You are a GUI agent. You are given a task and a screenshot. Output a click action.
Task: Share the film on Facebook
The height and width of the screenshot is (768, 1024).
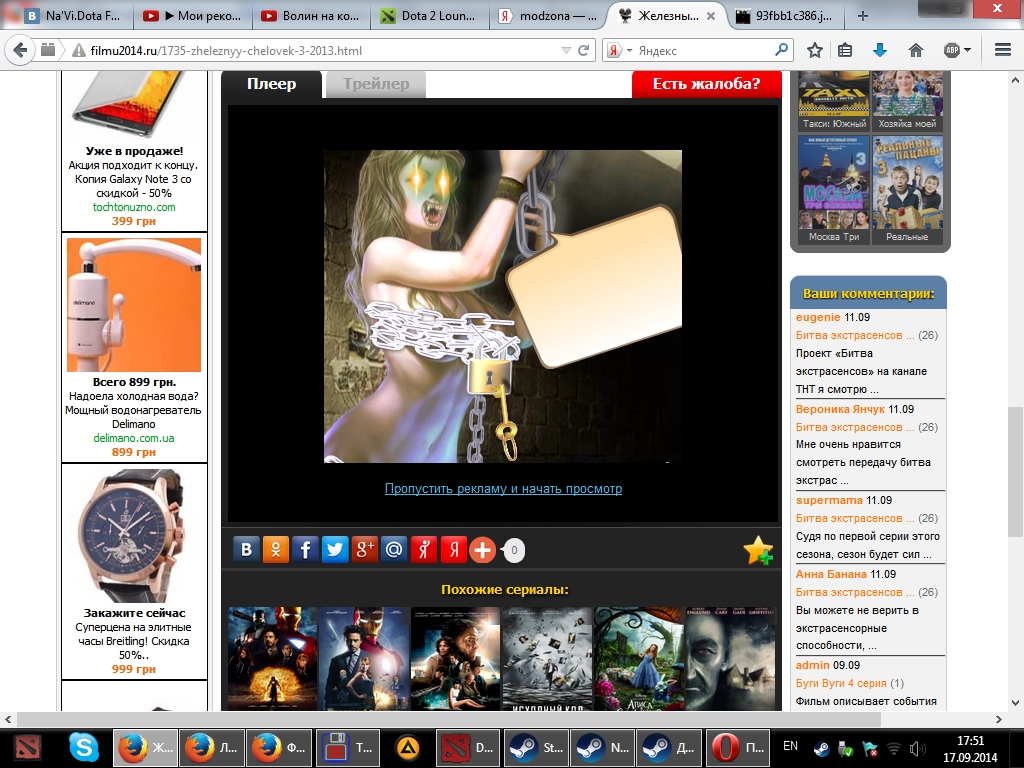(x=305, y=550)
